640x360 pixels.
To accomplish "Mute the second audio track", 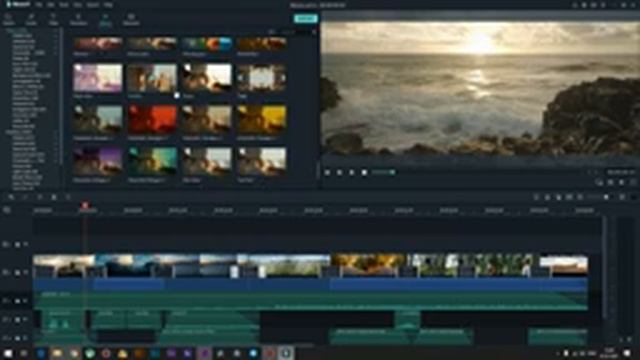I will tap(25, 320).
